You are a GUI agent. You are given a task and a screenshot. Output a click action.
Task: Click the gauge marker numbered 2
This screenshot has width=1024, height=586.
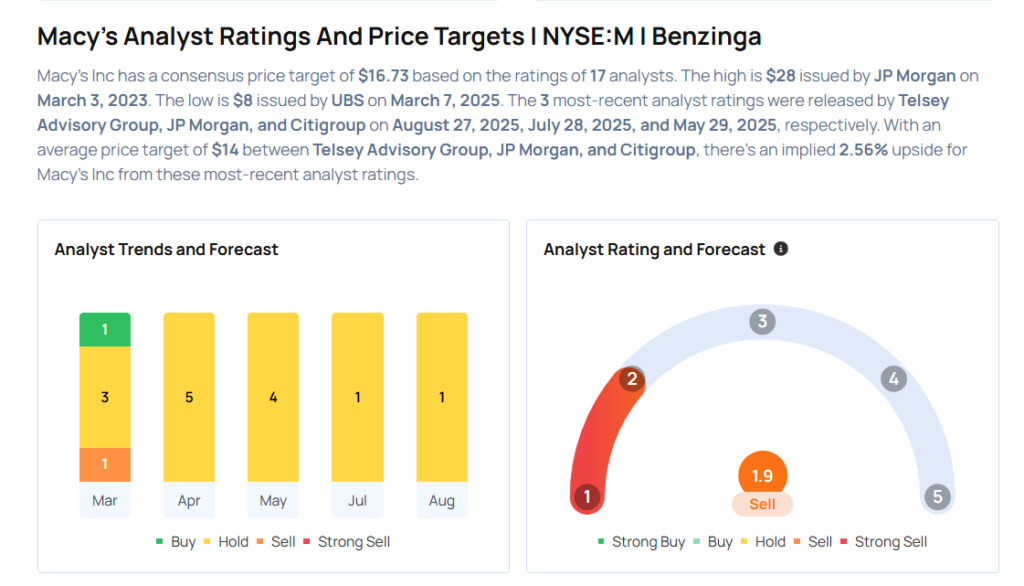(x=632, y=379)
